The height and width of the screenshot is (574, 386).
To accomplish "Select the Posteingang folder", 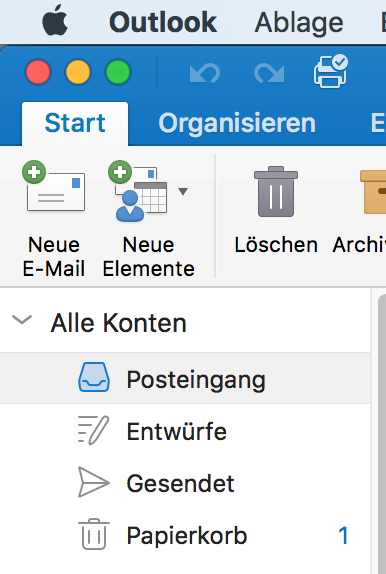I will [185, 379].
